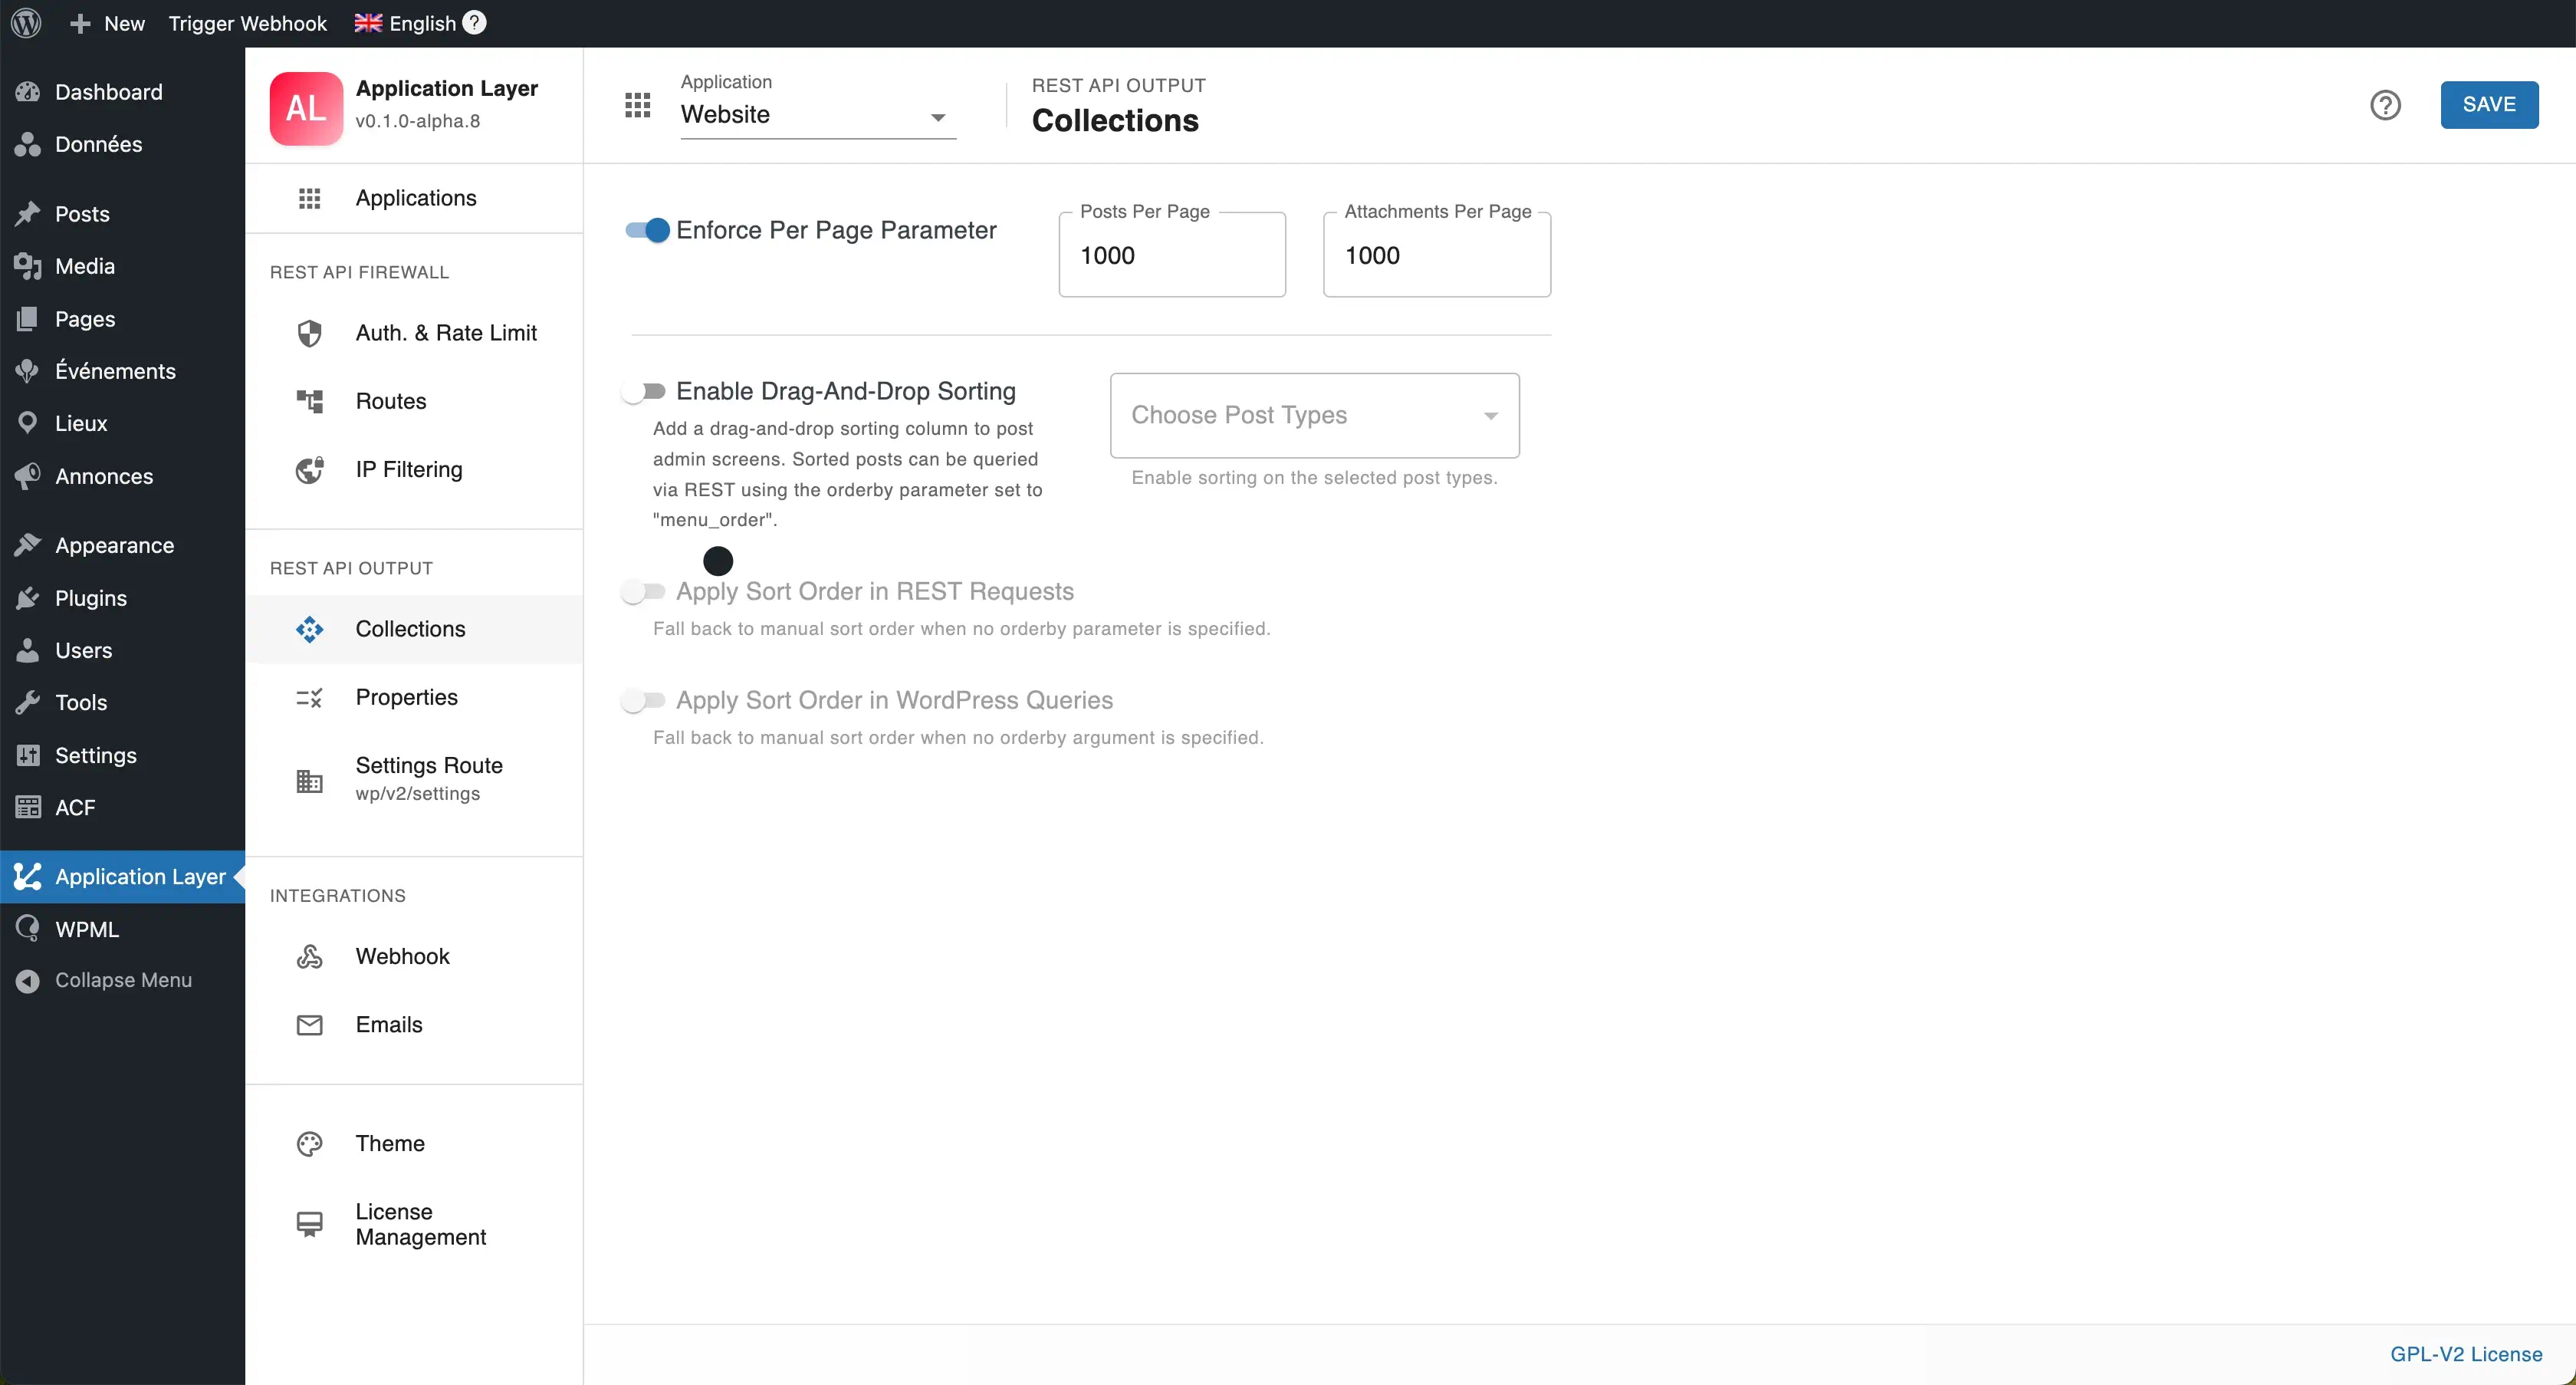Click the Emails envelope icon
Viewport: 2576px width, 1385px height.
pyautogui.click(x=309, y=1025)
